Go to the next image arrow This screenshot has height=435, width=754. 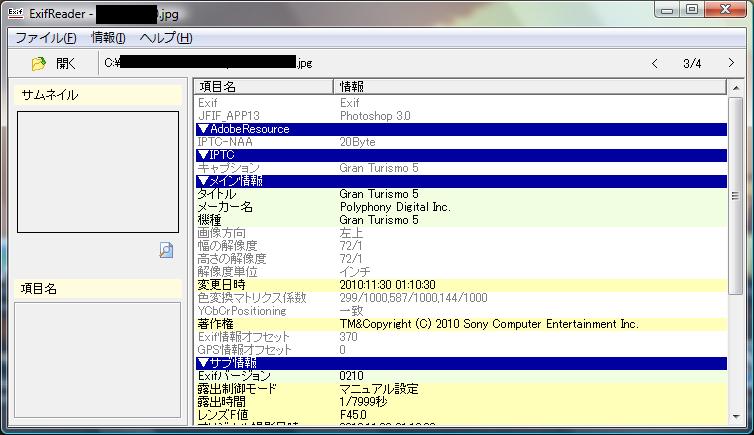click(x=731, y=63)
